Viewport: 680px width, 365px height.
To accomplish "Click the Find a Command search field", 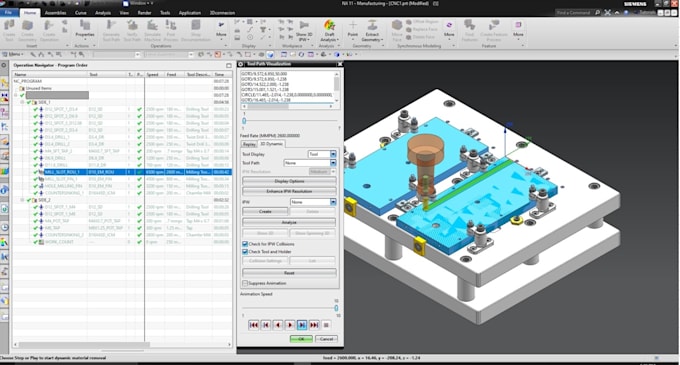I will click(x=574, y=13).
